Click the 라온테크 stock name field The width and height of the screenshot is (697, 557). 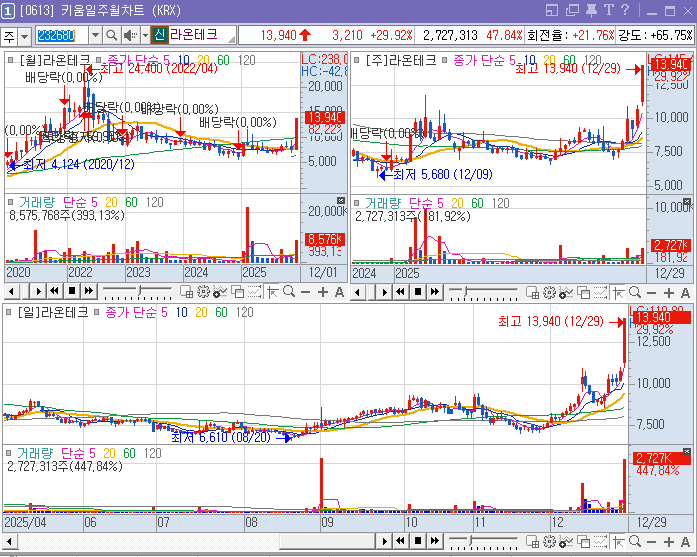pos(202,35)
